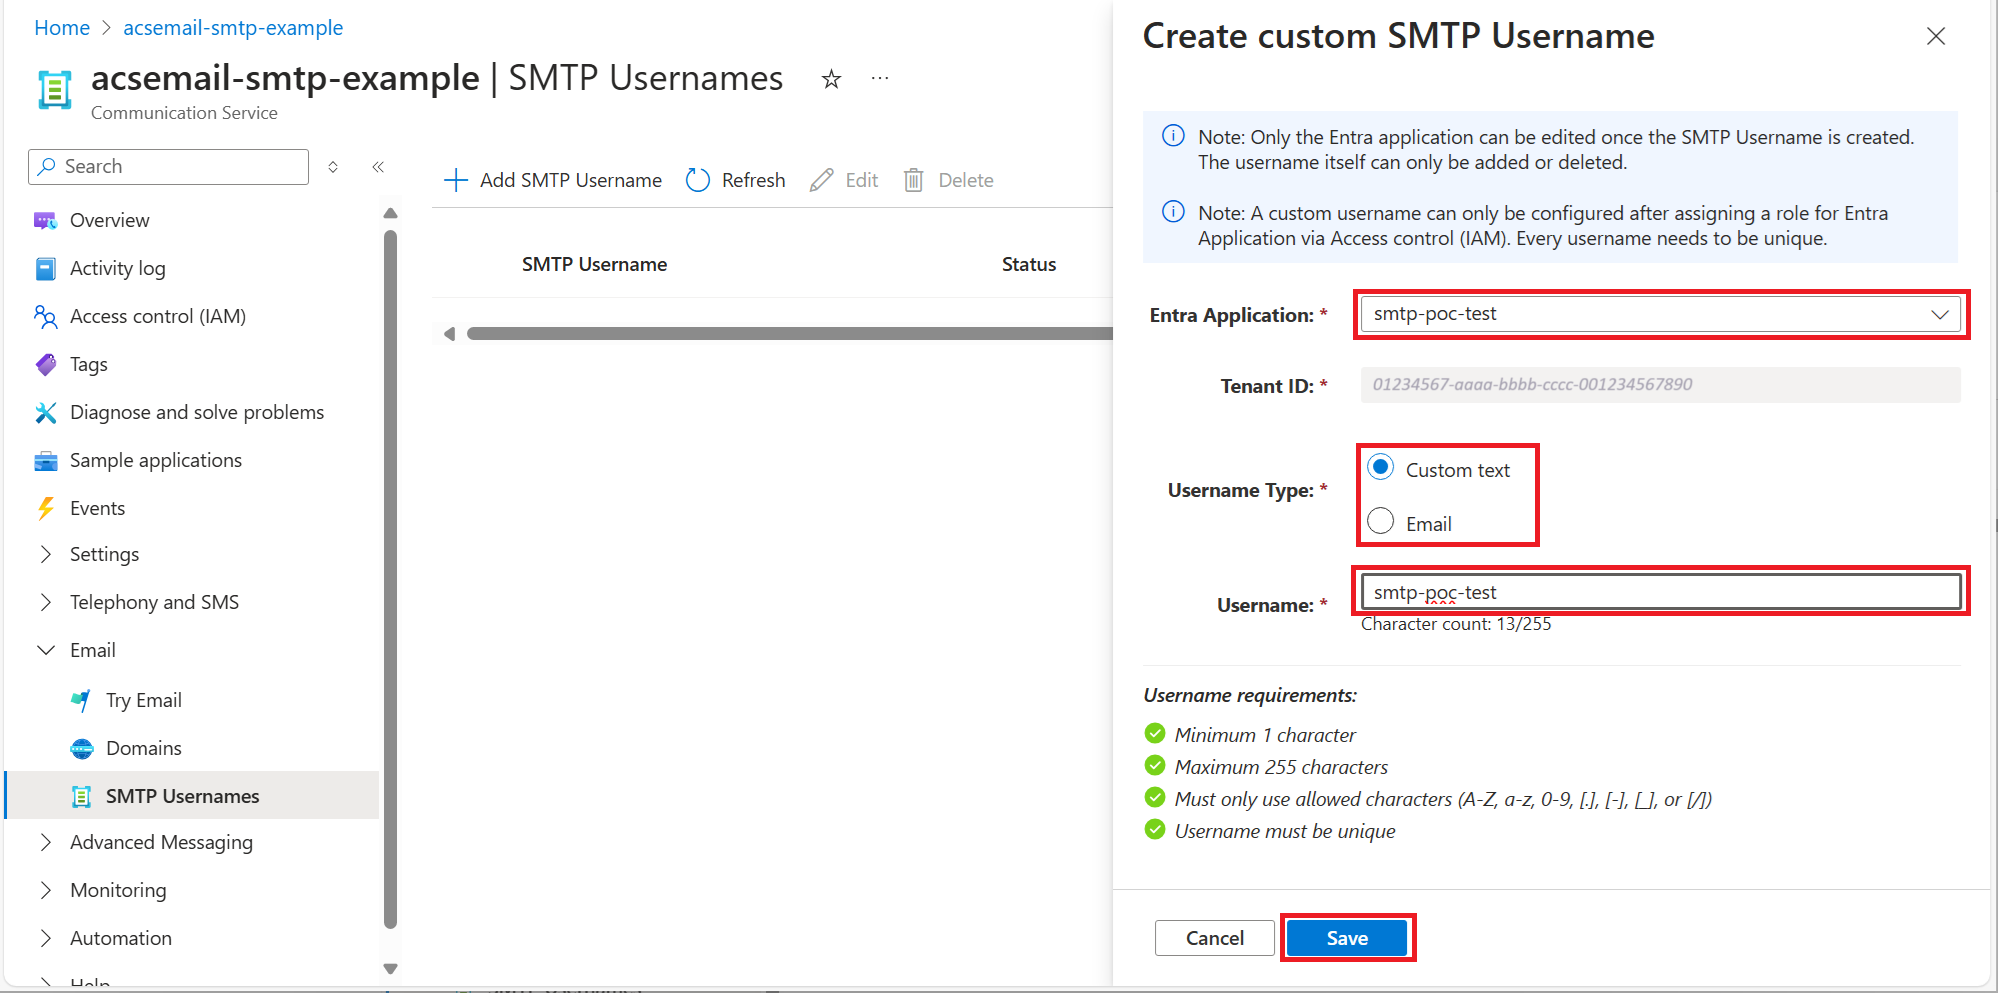Open the Activity log page
The width and height of the screenshot is (1998, 993).
click(118, 268)
